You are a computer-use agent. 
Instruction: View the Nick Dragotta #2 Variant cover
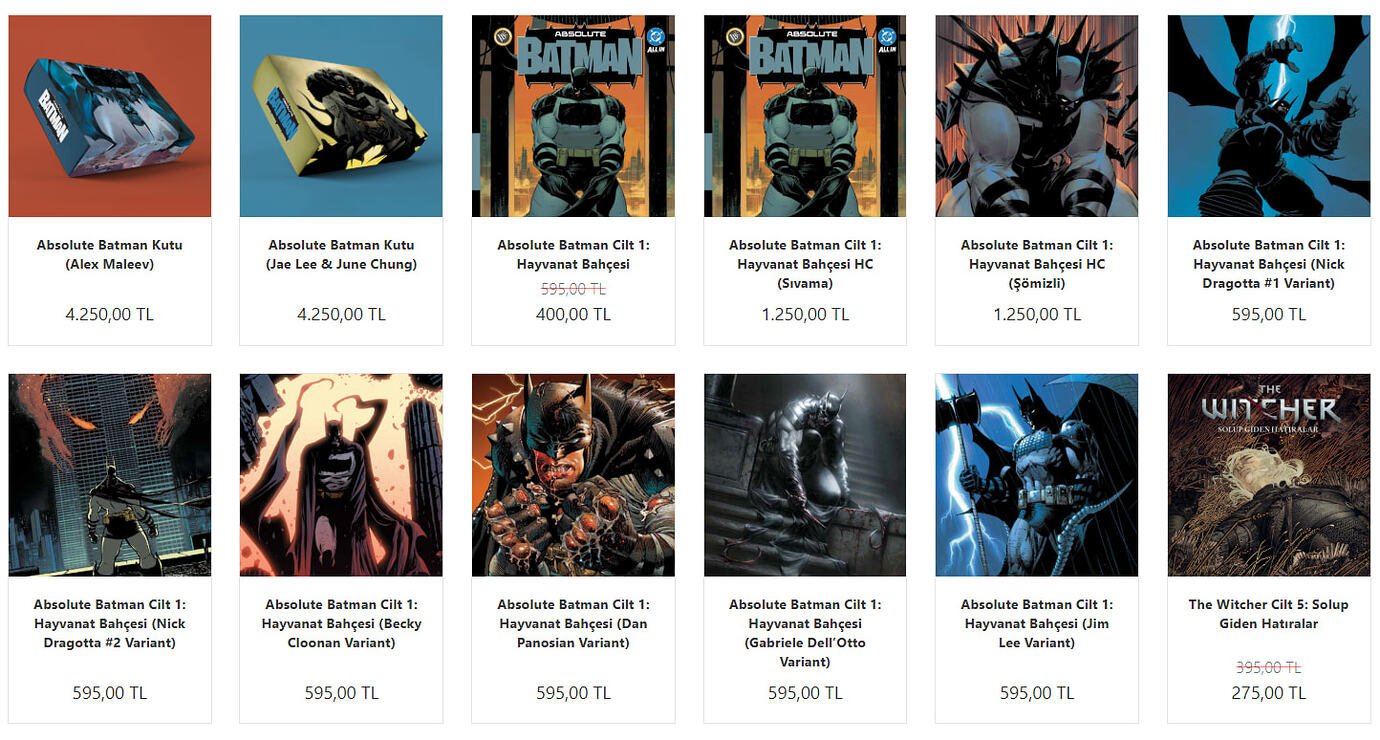point(110,475)
